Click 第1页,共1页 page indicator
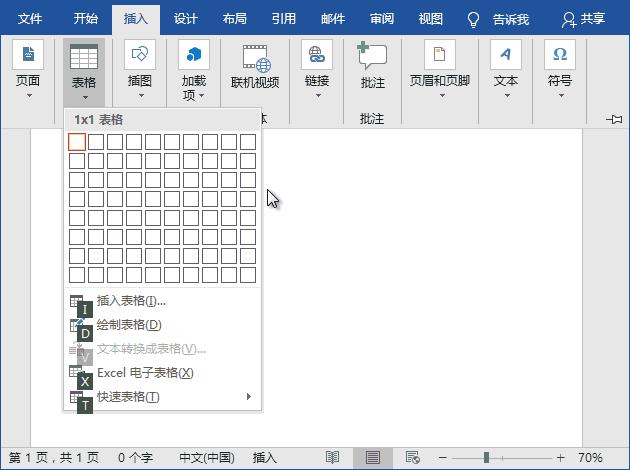Screen dimensions: 630x470 [x=54, y=458]
